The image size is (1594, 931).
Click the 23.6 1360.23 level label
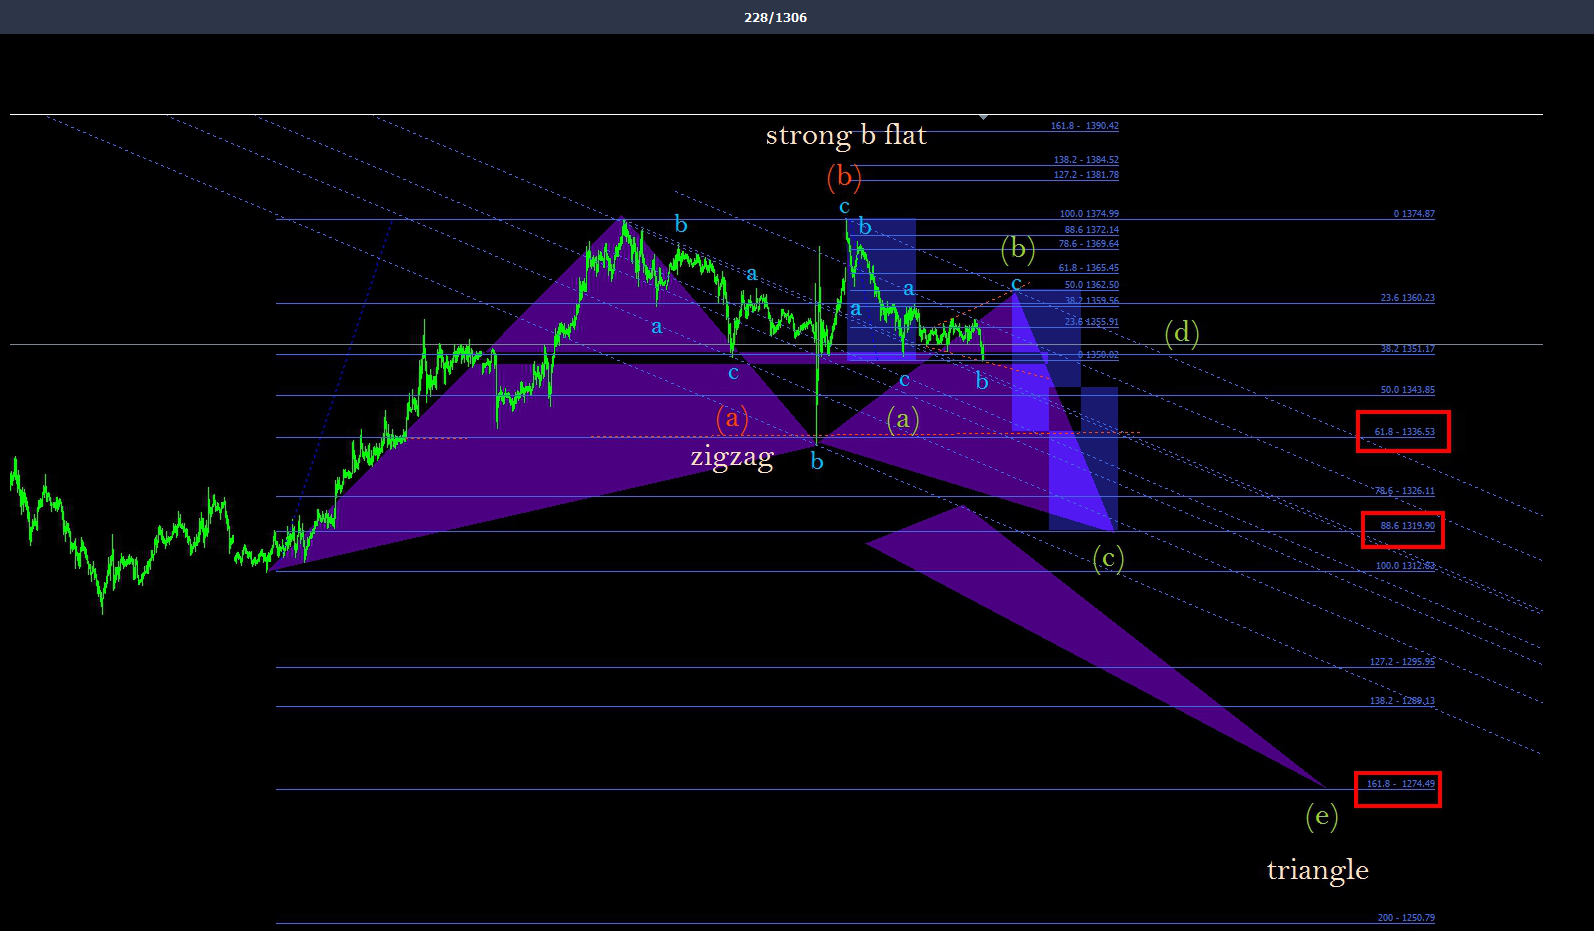(1407, 298)
